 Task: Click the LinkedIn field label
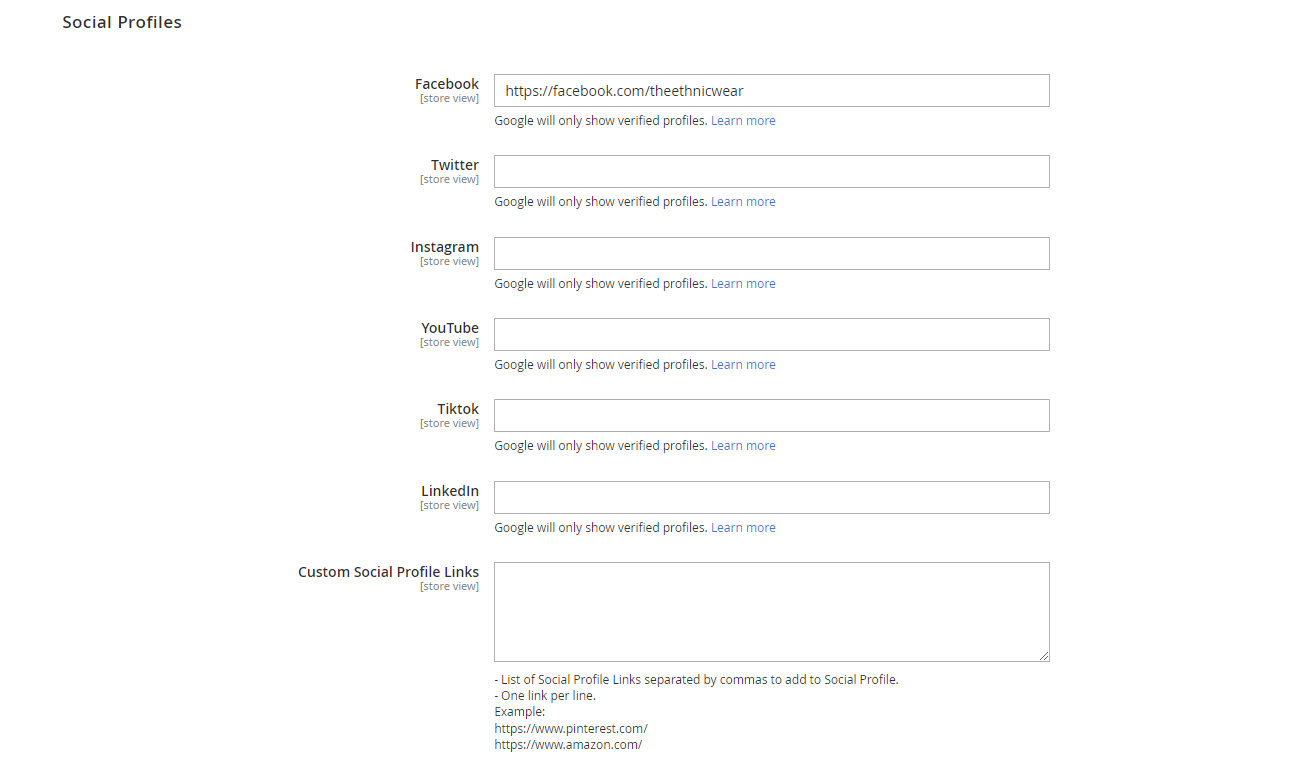coord(449,491)
